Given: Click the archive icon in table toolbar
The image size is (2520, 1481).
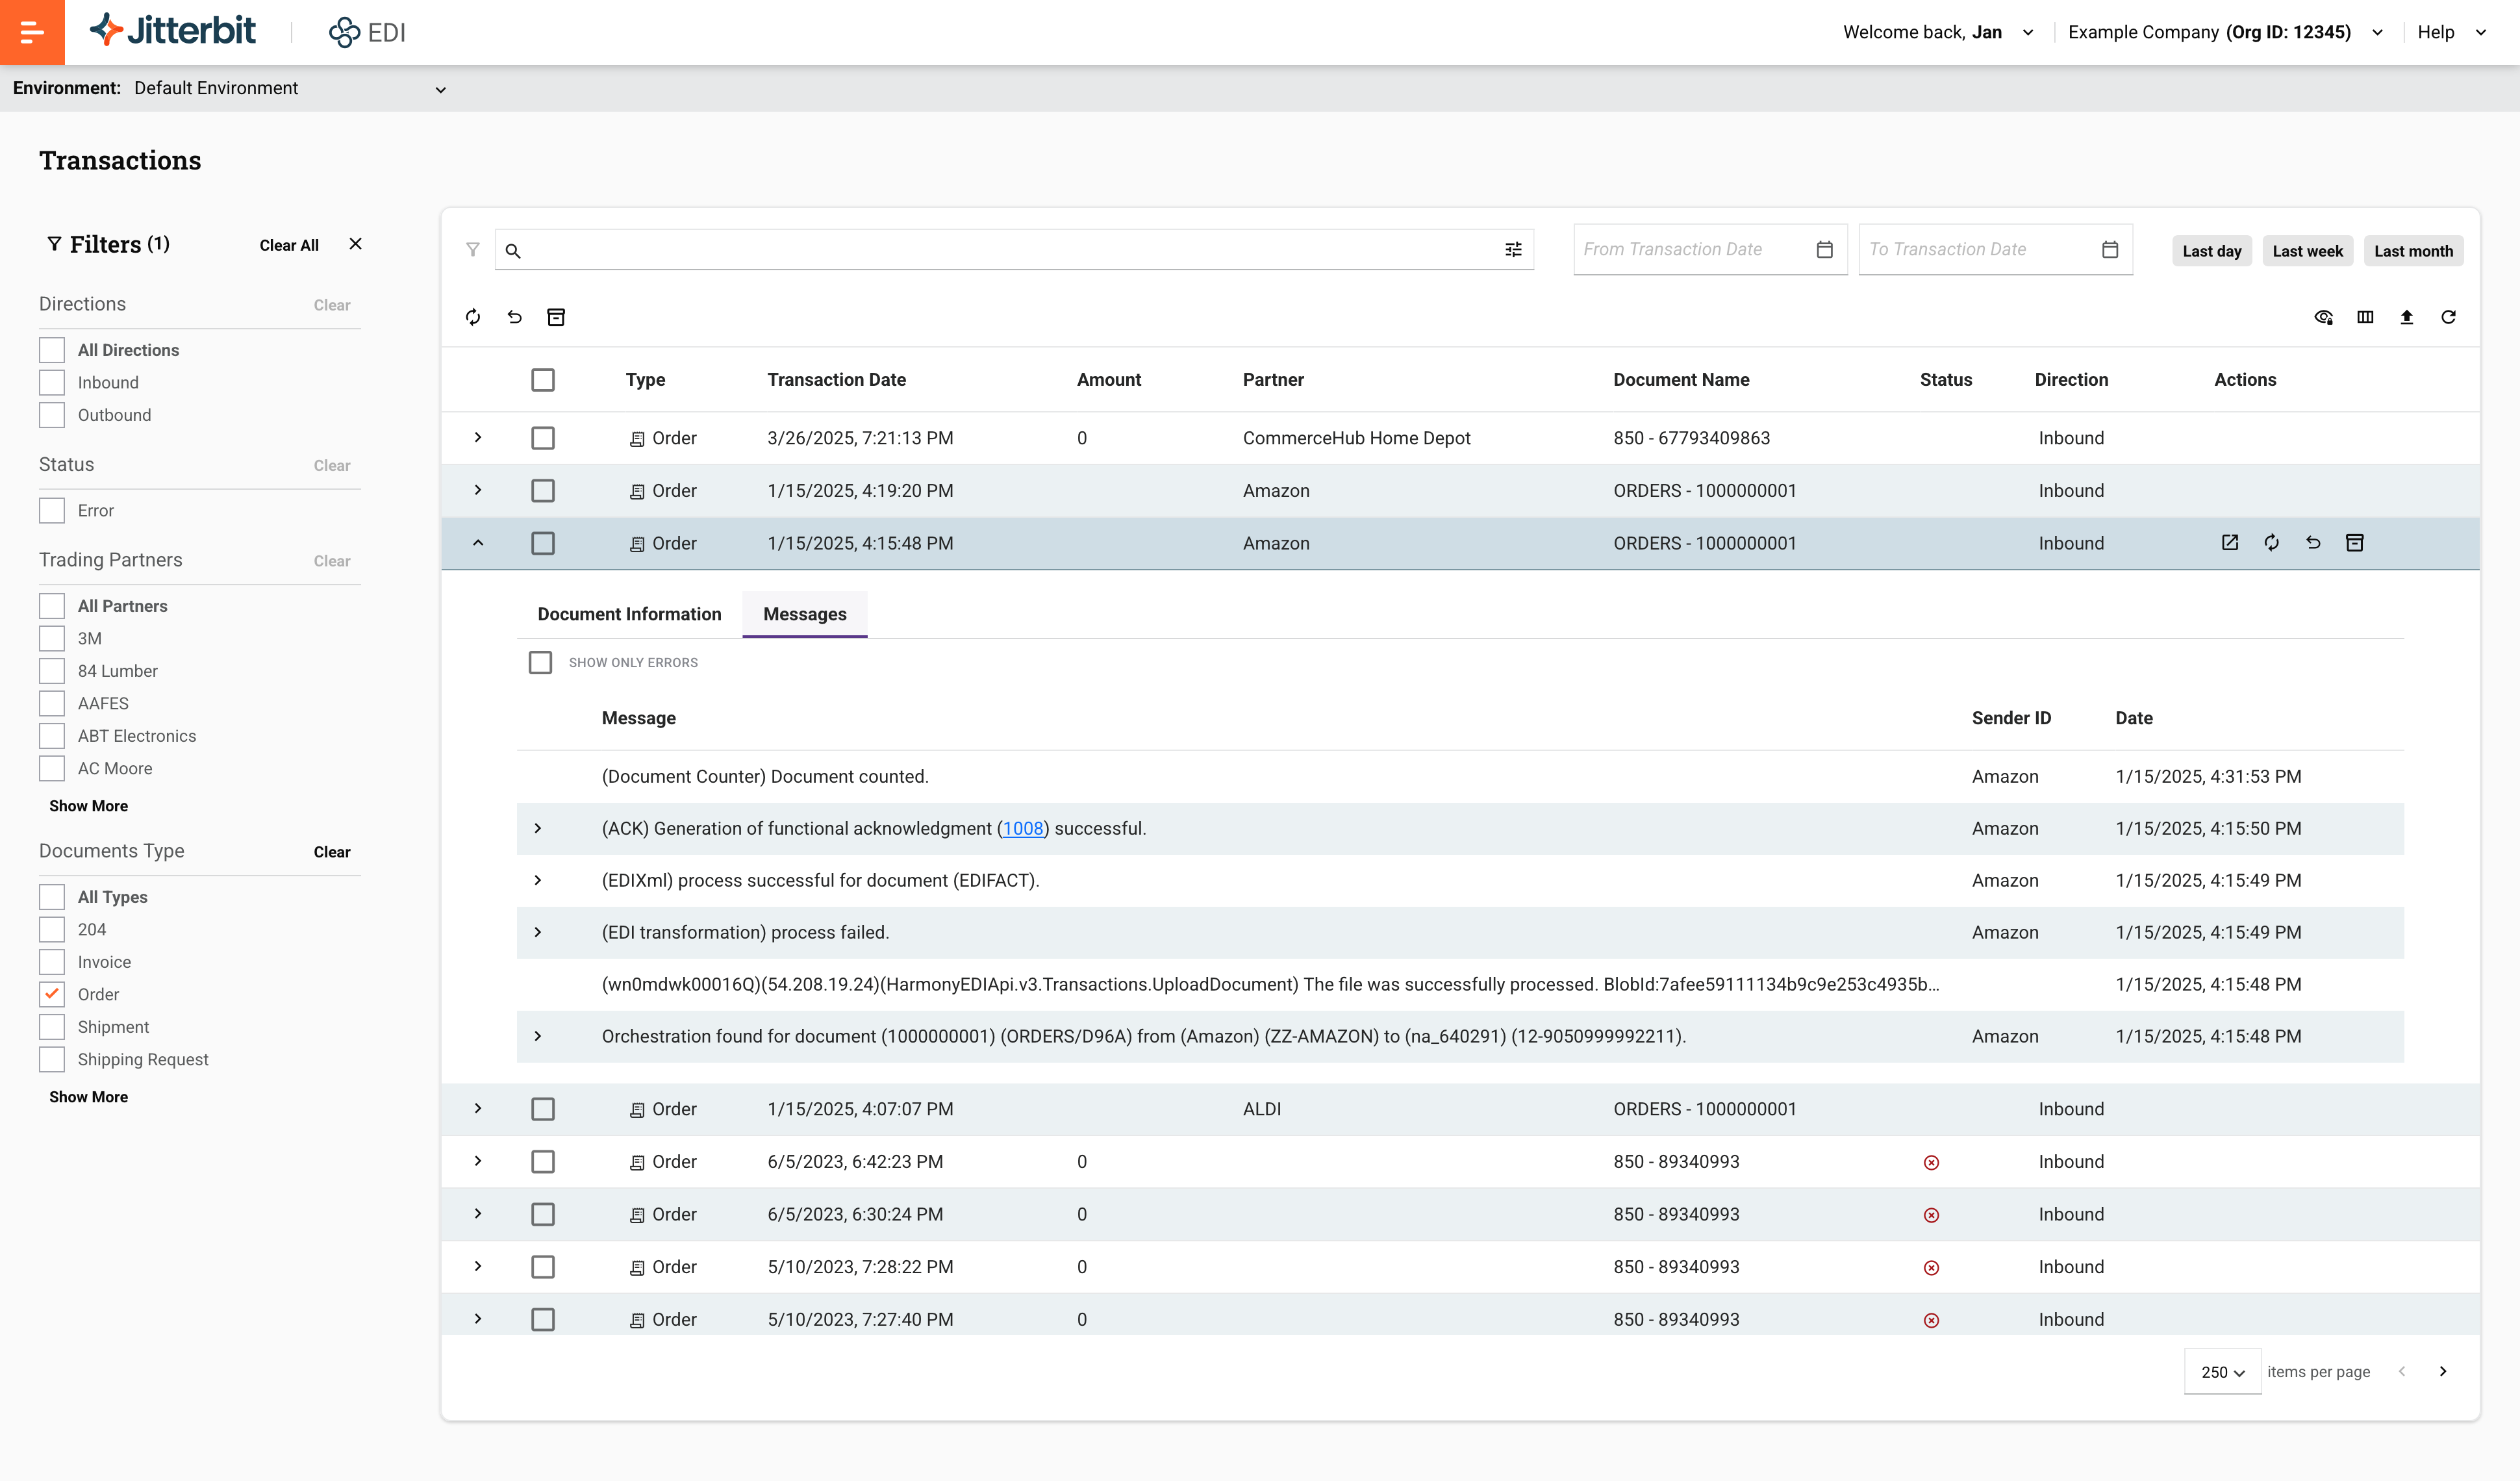Looking at the screenshot, I should (556, 317).
